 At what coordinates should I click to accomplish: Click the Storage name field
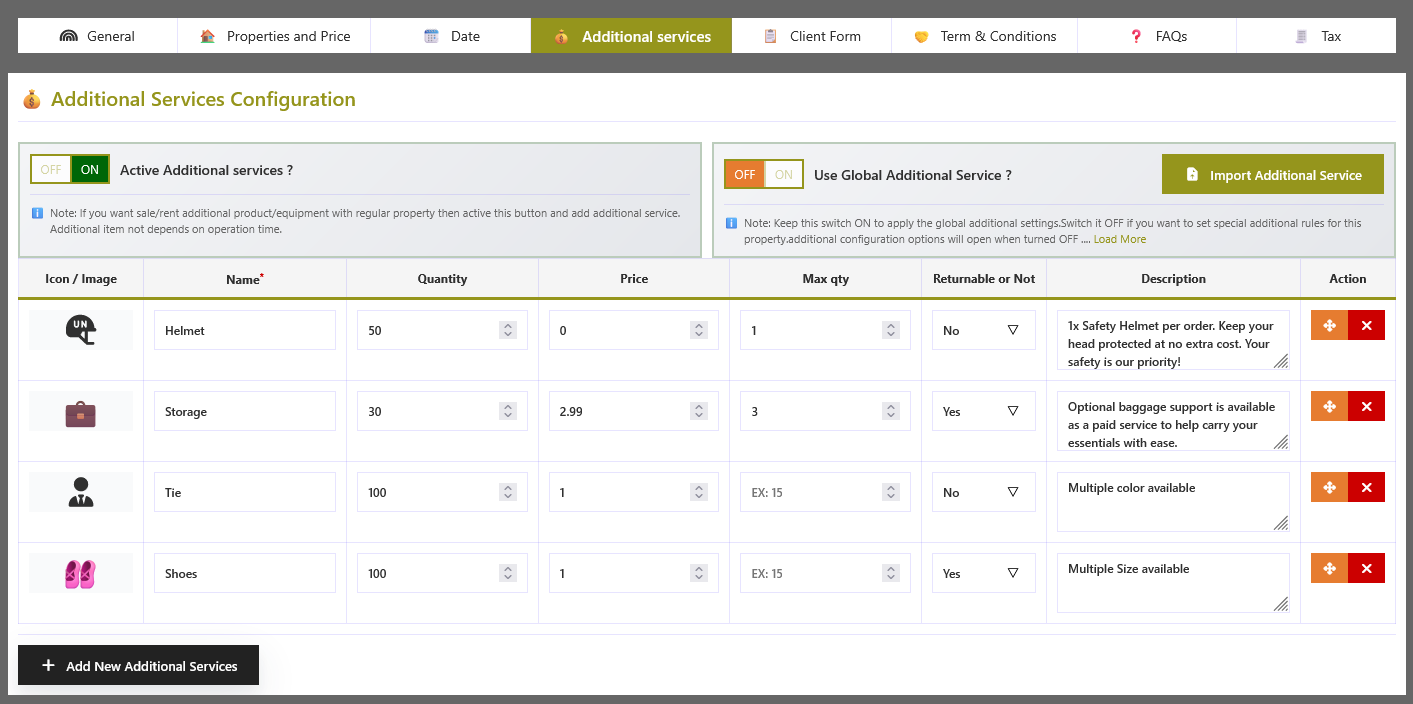coord(245,411)
